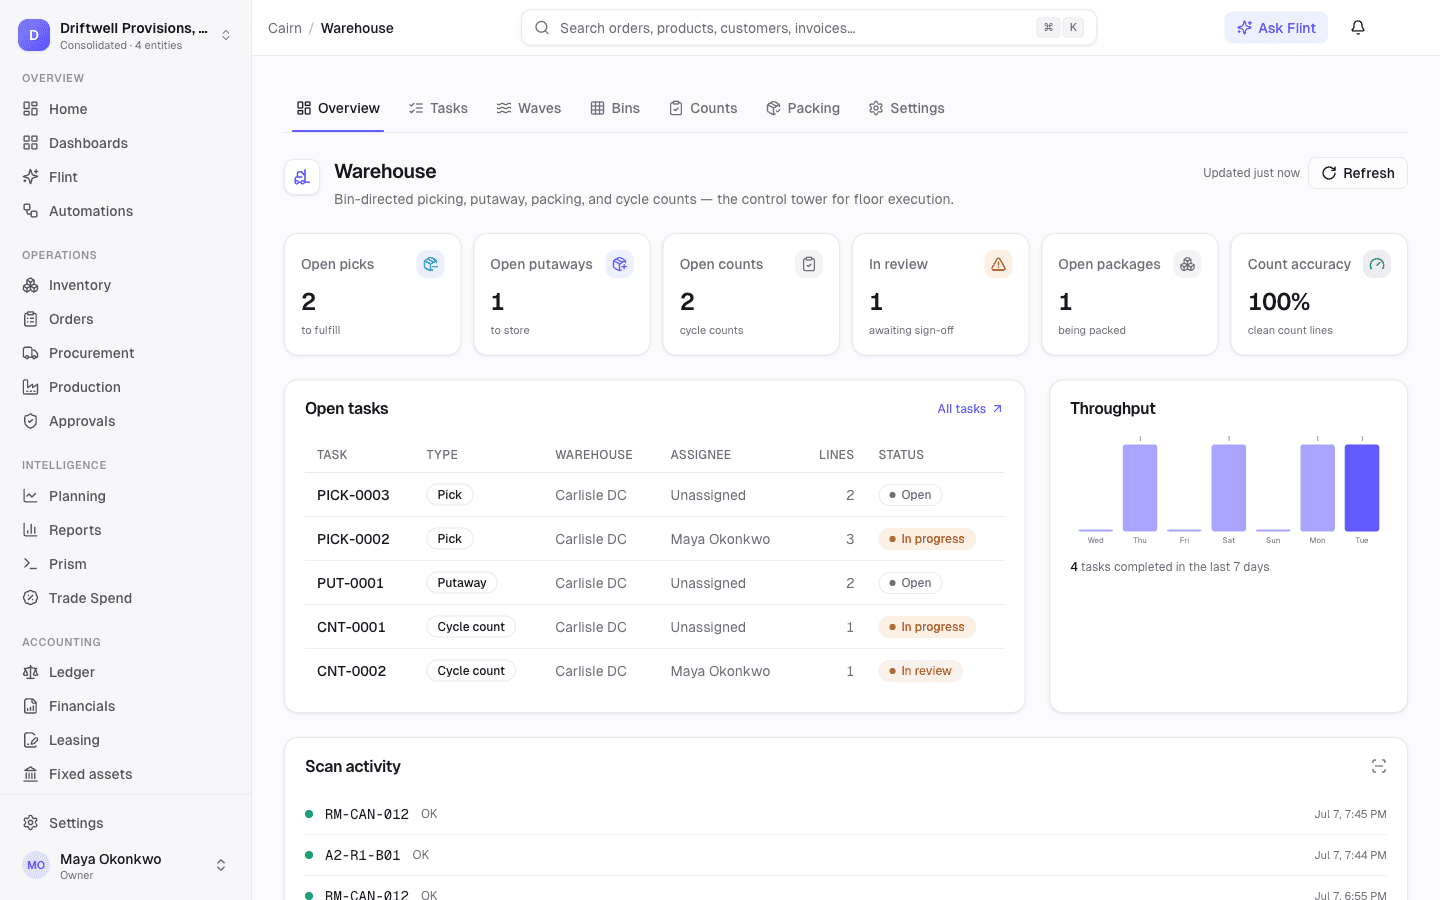Image resolution: width=1440 pixels, height=900 pixels.
Task: Click the In progress badge of CNT-0001
Action: click(x=927, y=627)
